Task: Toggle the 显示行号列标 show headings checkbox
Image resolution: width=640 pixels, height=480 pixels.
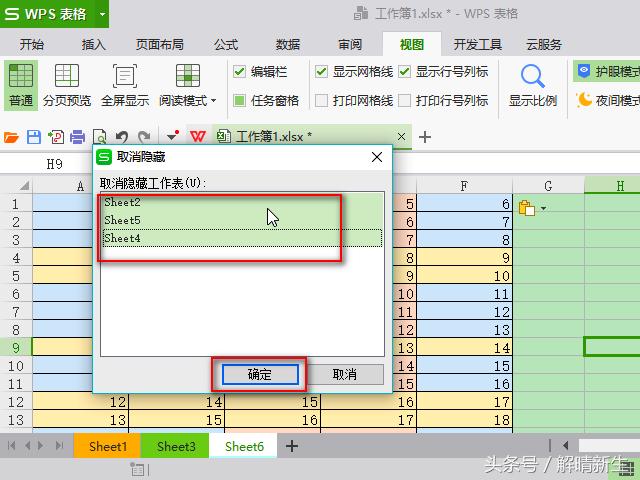Action: click(x=404, y=72)
